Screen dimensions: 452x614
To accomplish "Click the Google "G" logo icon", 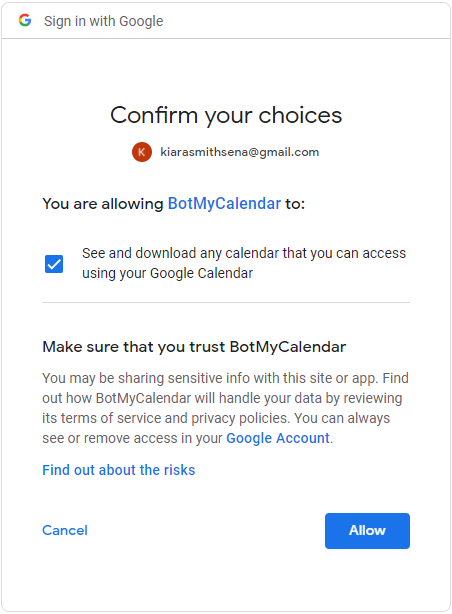I will [25, 20].
